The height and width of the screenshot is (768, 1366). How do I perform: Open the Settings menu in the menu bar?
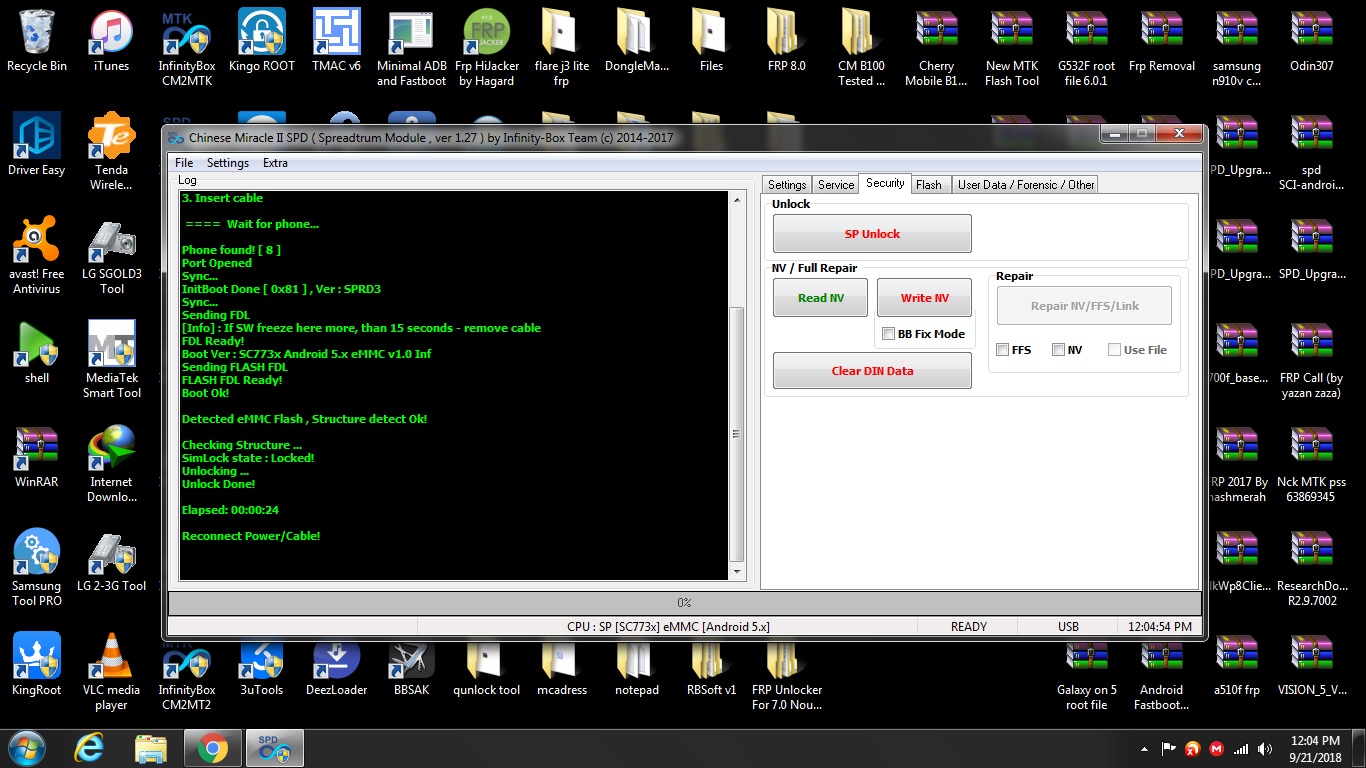coord(228,163)
